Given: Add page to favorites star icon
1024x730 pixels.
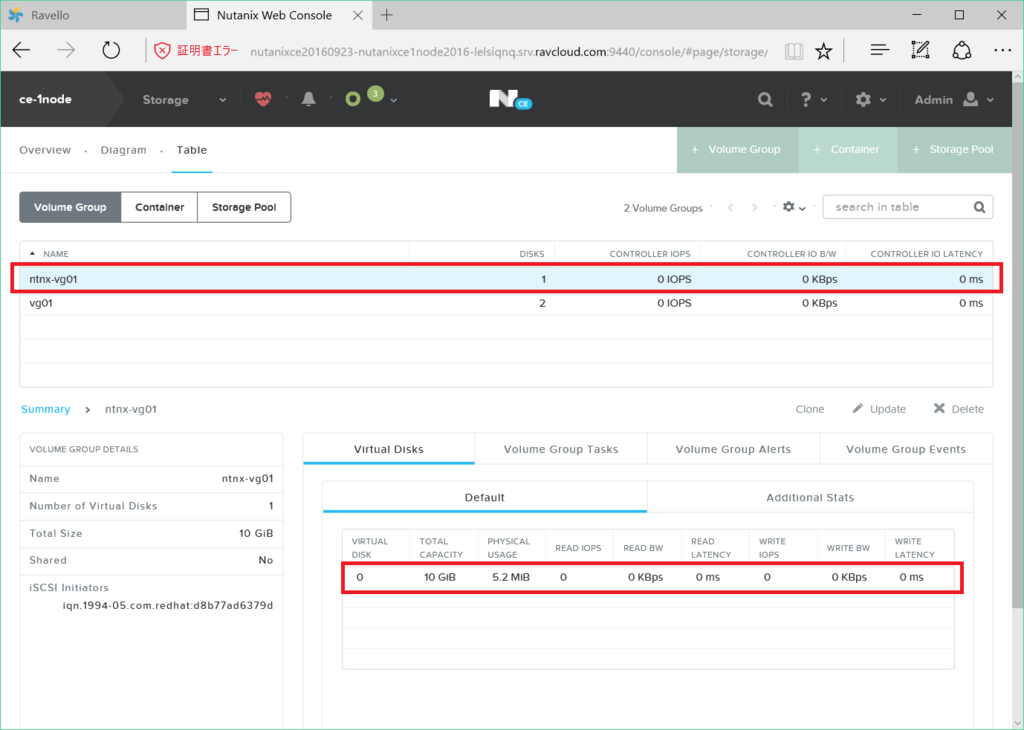Looking at the screenshot, I should 824,51.
